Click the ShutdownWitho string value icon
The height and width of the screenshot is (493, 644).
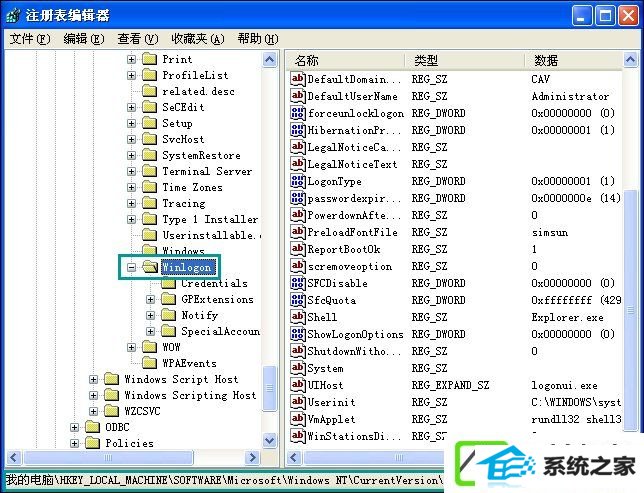pos(298,351)
